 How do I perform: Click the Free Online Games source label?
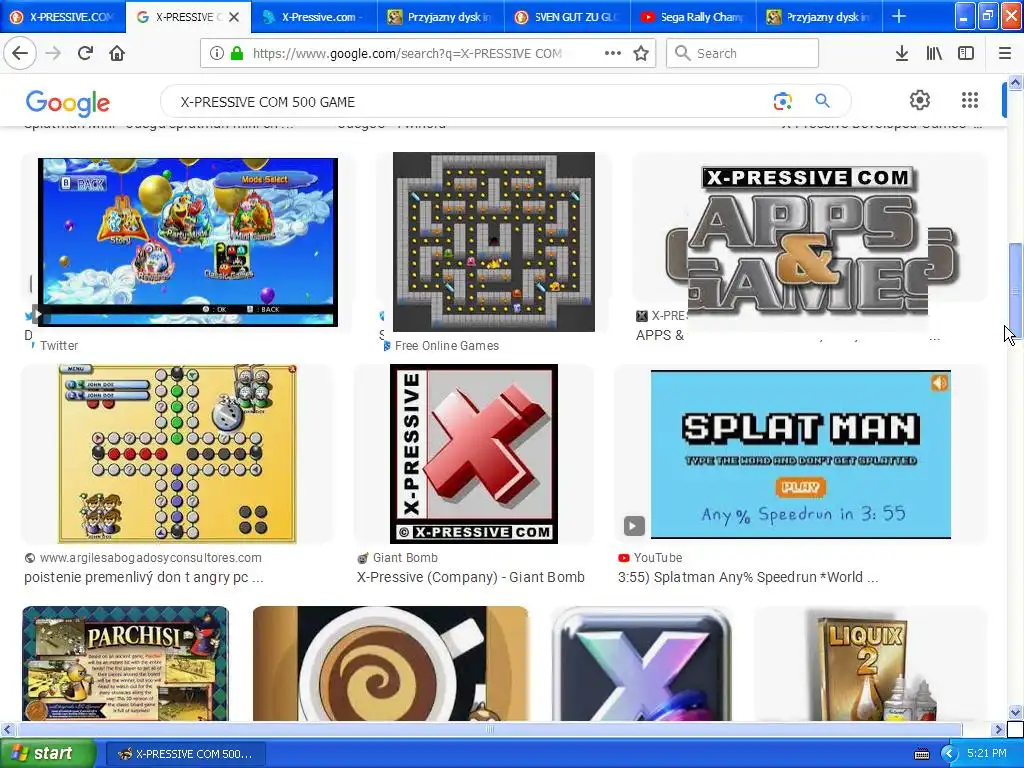click(x=447, y=345)
